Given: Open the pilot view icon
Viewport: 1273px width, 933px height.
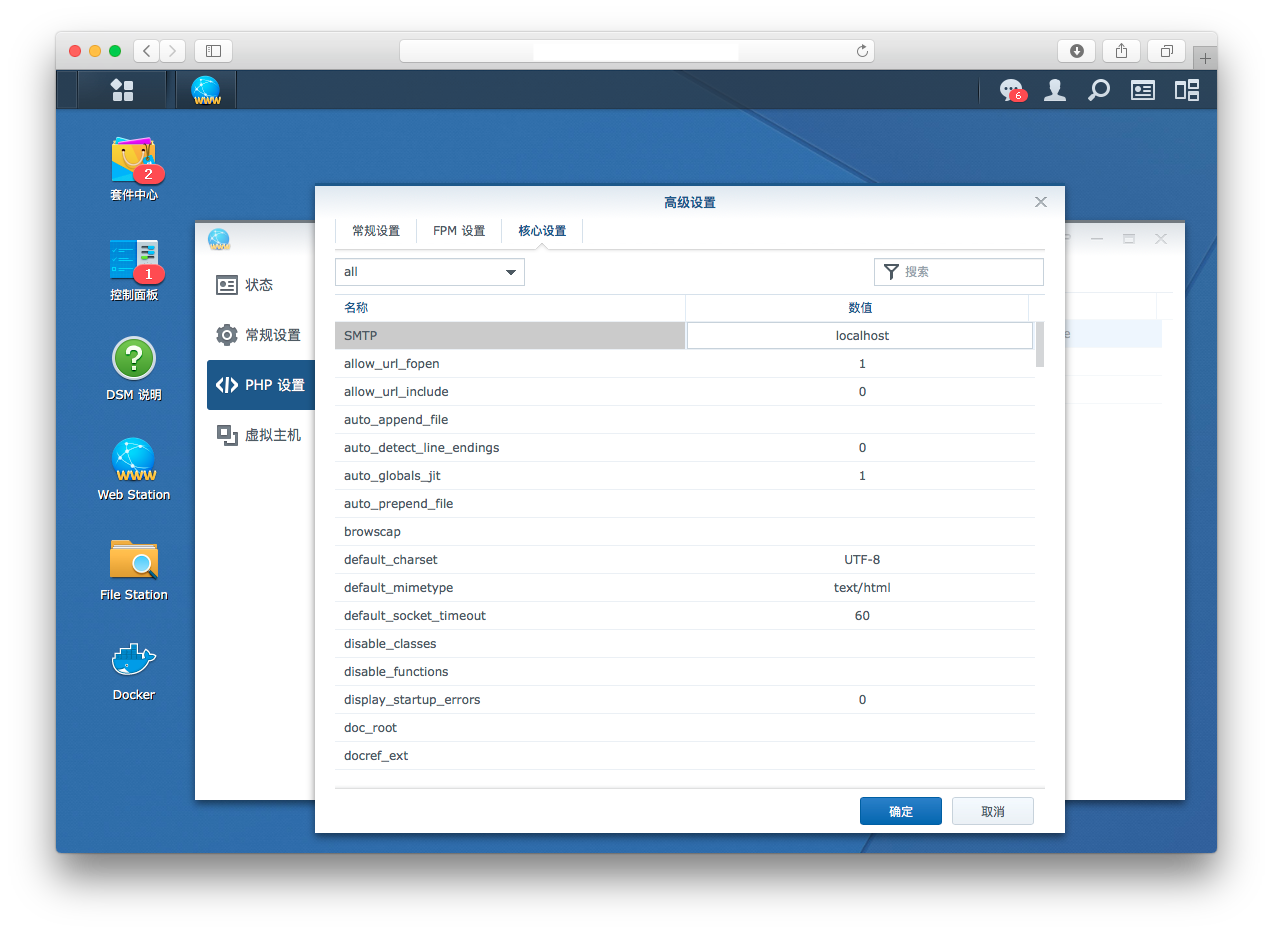Looking at the screenshot, I should pos(1187,90).
